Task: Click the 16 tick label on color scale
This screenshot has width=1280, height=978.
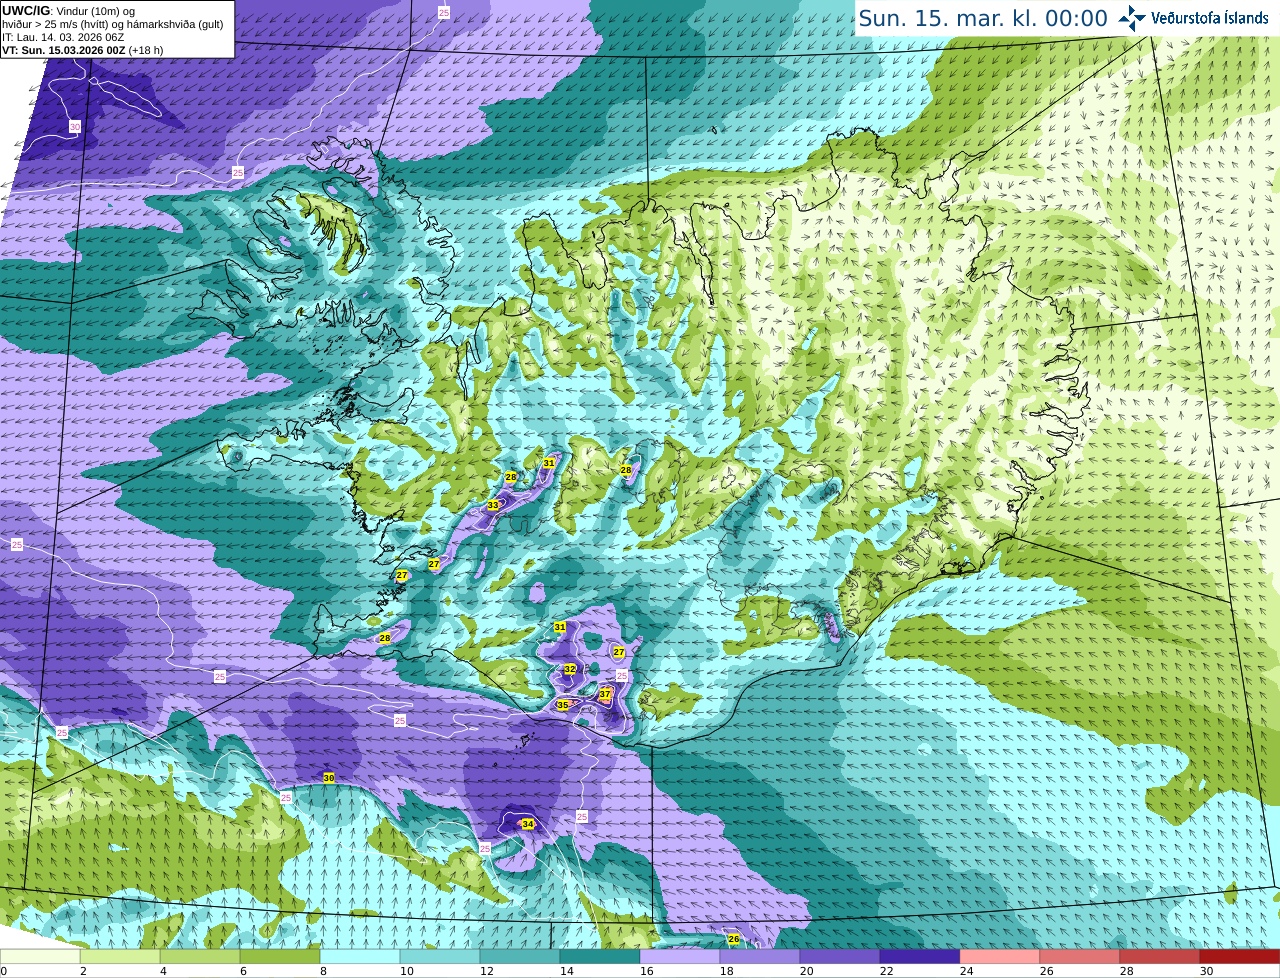Action: [646, 971]
